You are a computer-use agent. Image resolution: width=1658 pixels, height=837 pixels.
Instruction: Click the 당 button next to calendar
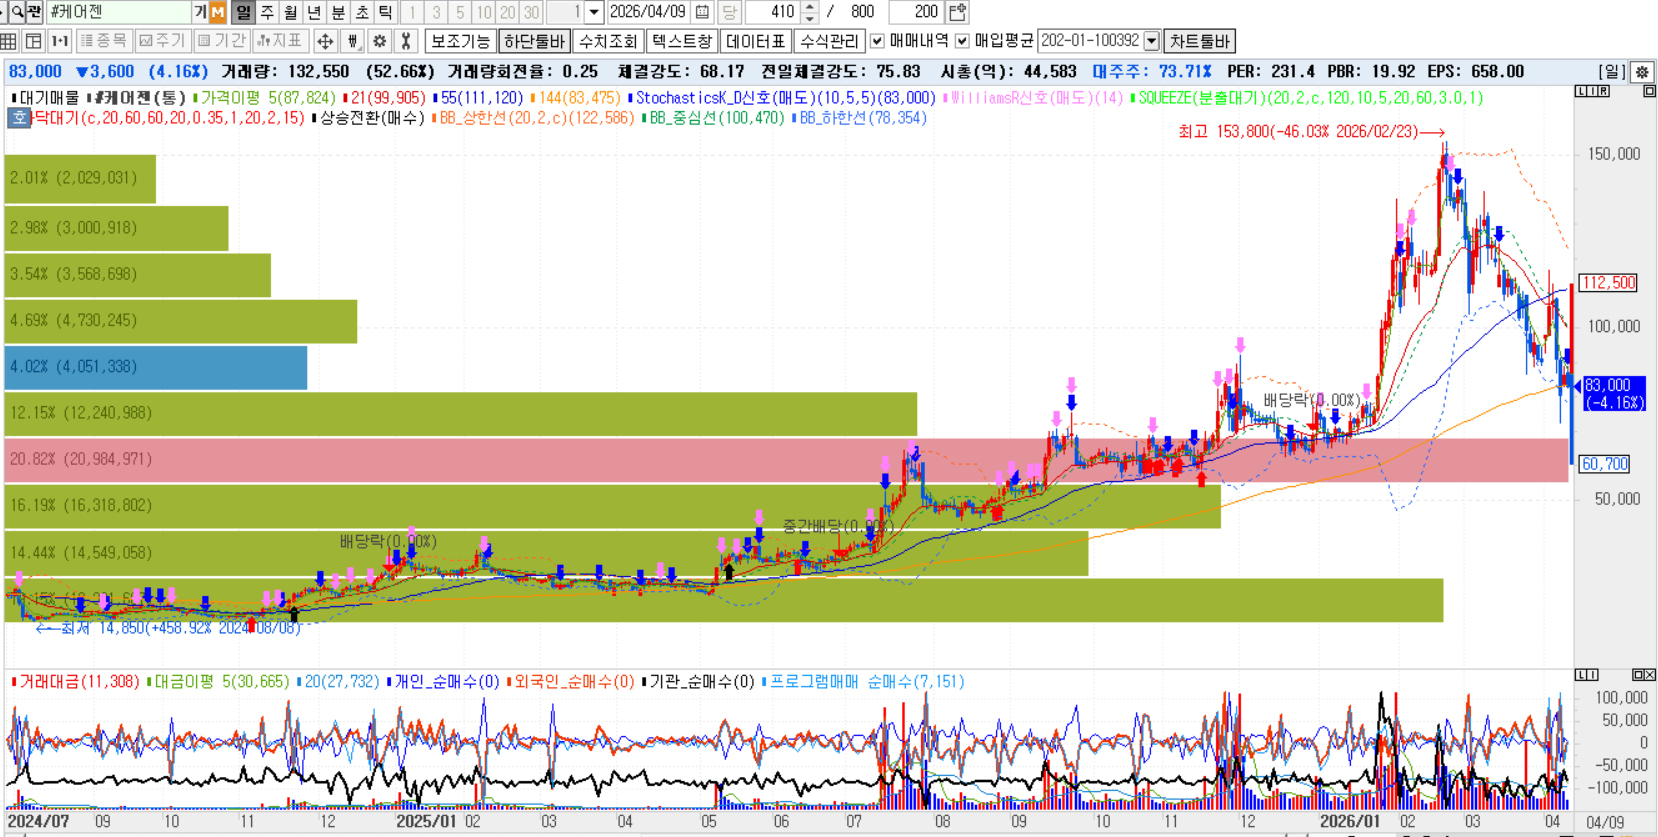tap(729, 12)
